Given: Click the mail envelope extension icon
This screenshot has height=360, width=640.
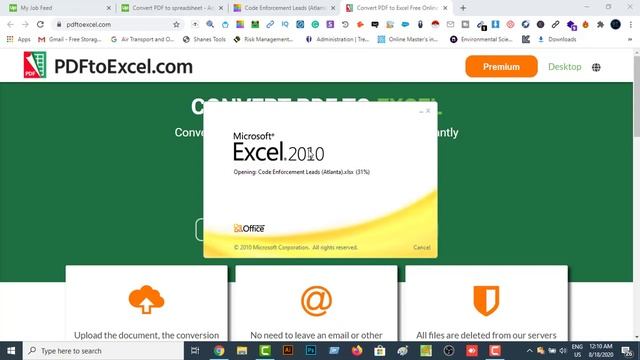Looking at the screenshot, I should (x=450, y=24).
